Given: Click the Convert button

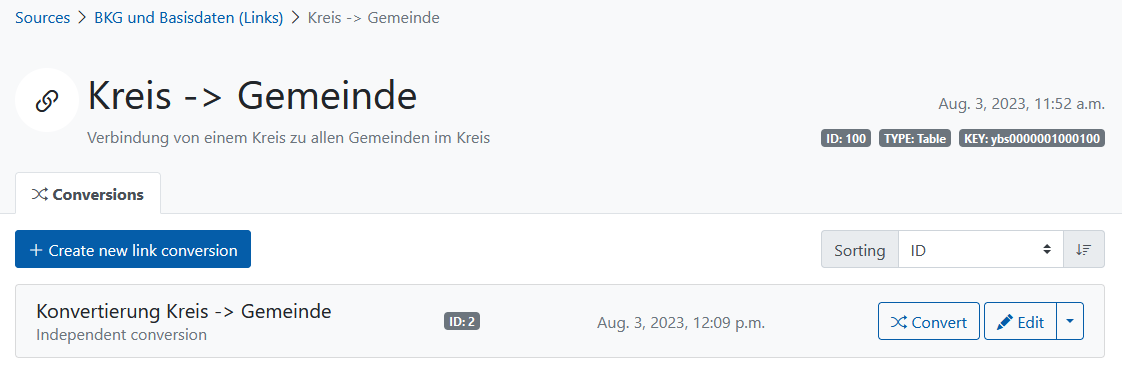Looking at the screenshot, I should coord(929,321).
